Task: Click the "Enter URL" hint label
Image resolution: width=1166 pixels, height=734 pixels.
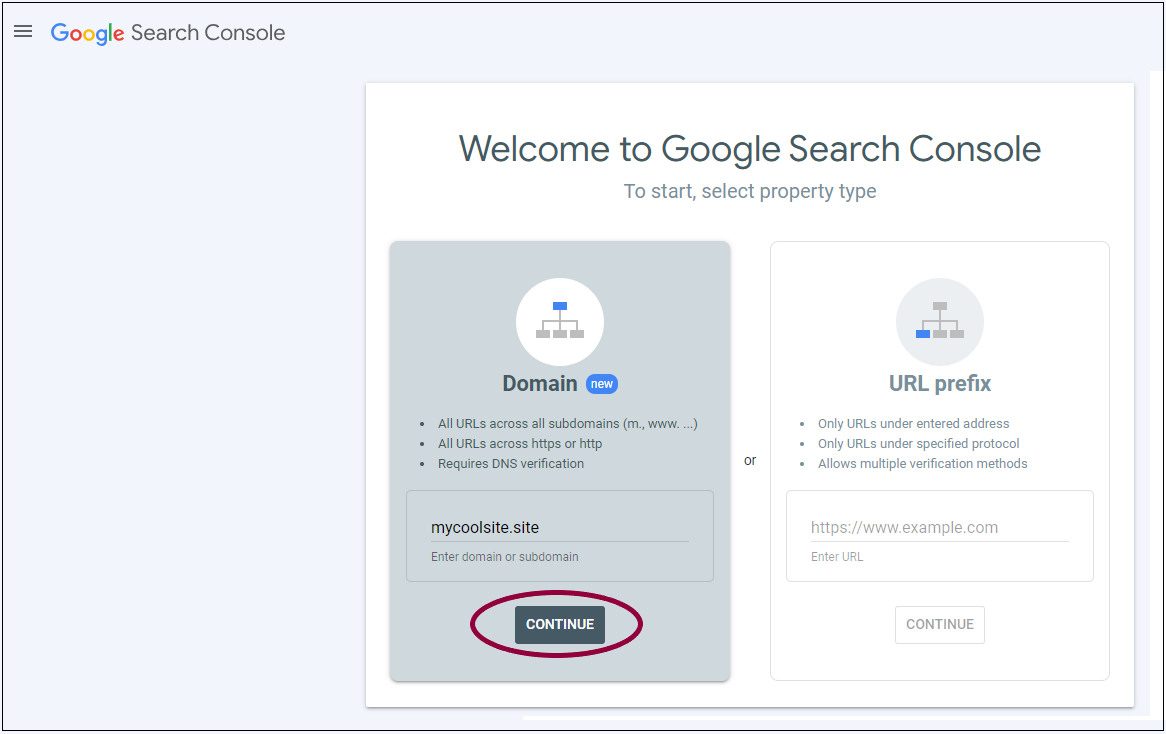Action: [x=837, y=557]
